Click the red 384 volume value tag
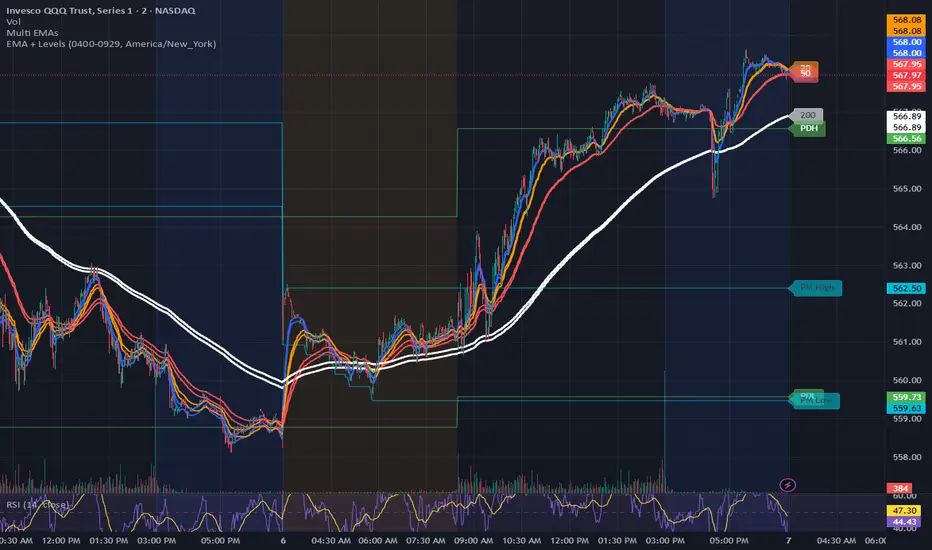 (x=899, y=489)
